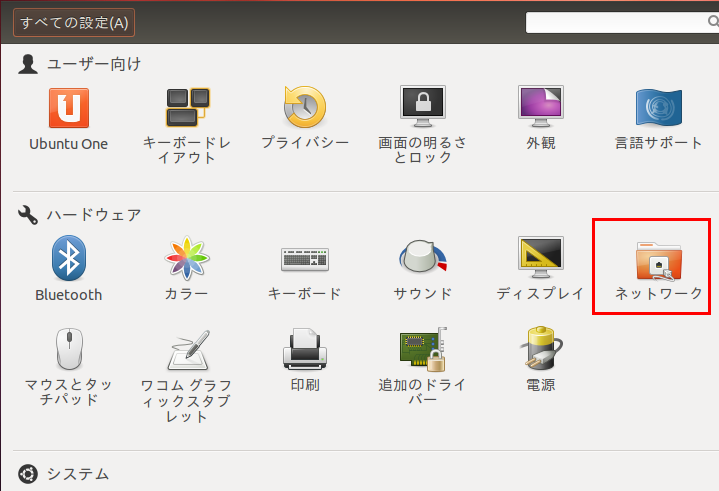Open the 印刷 printer icon
The height and width of the screenshot is (491, 719).
(305, 348)
